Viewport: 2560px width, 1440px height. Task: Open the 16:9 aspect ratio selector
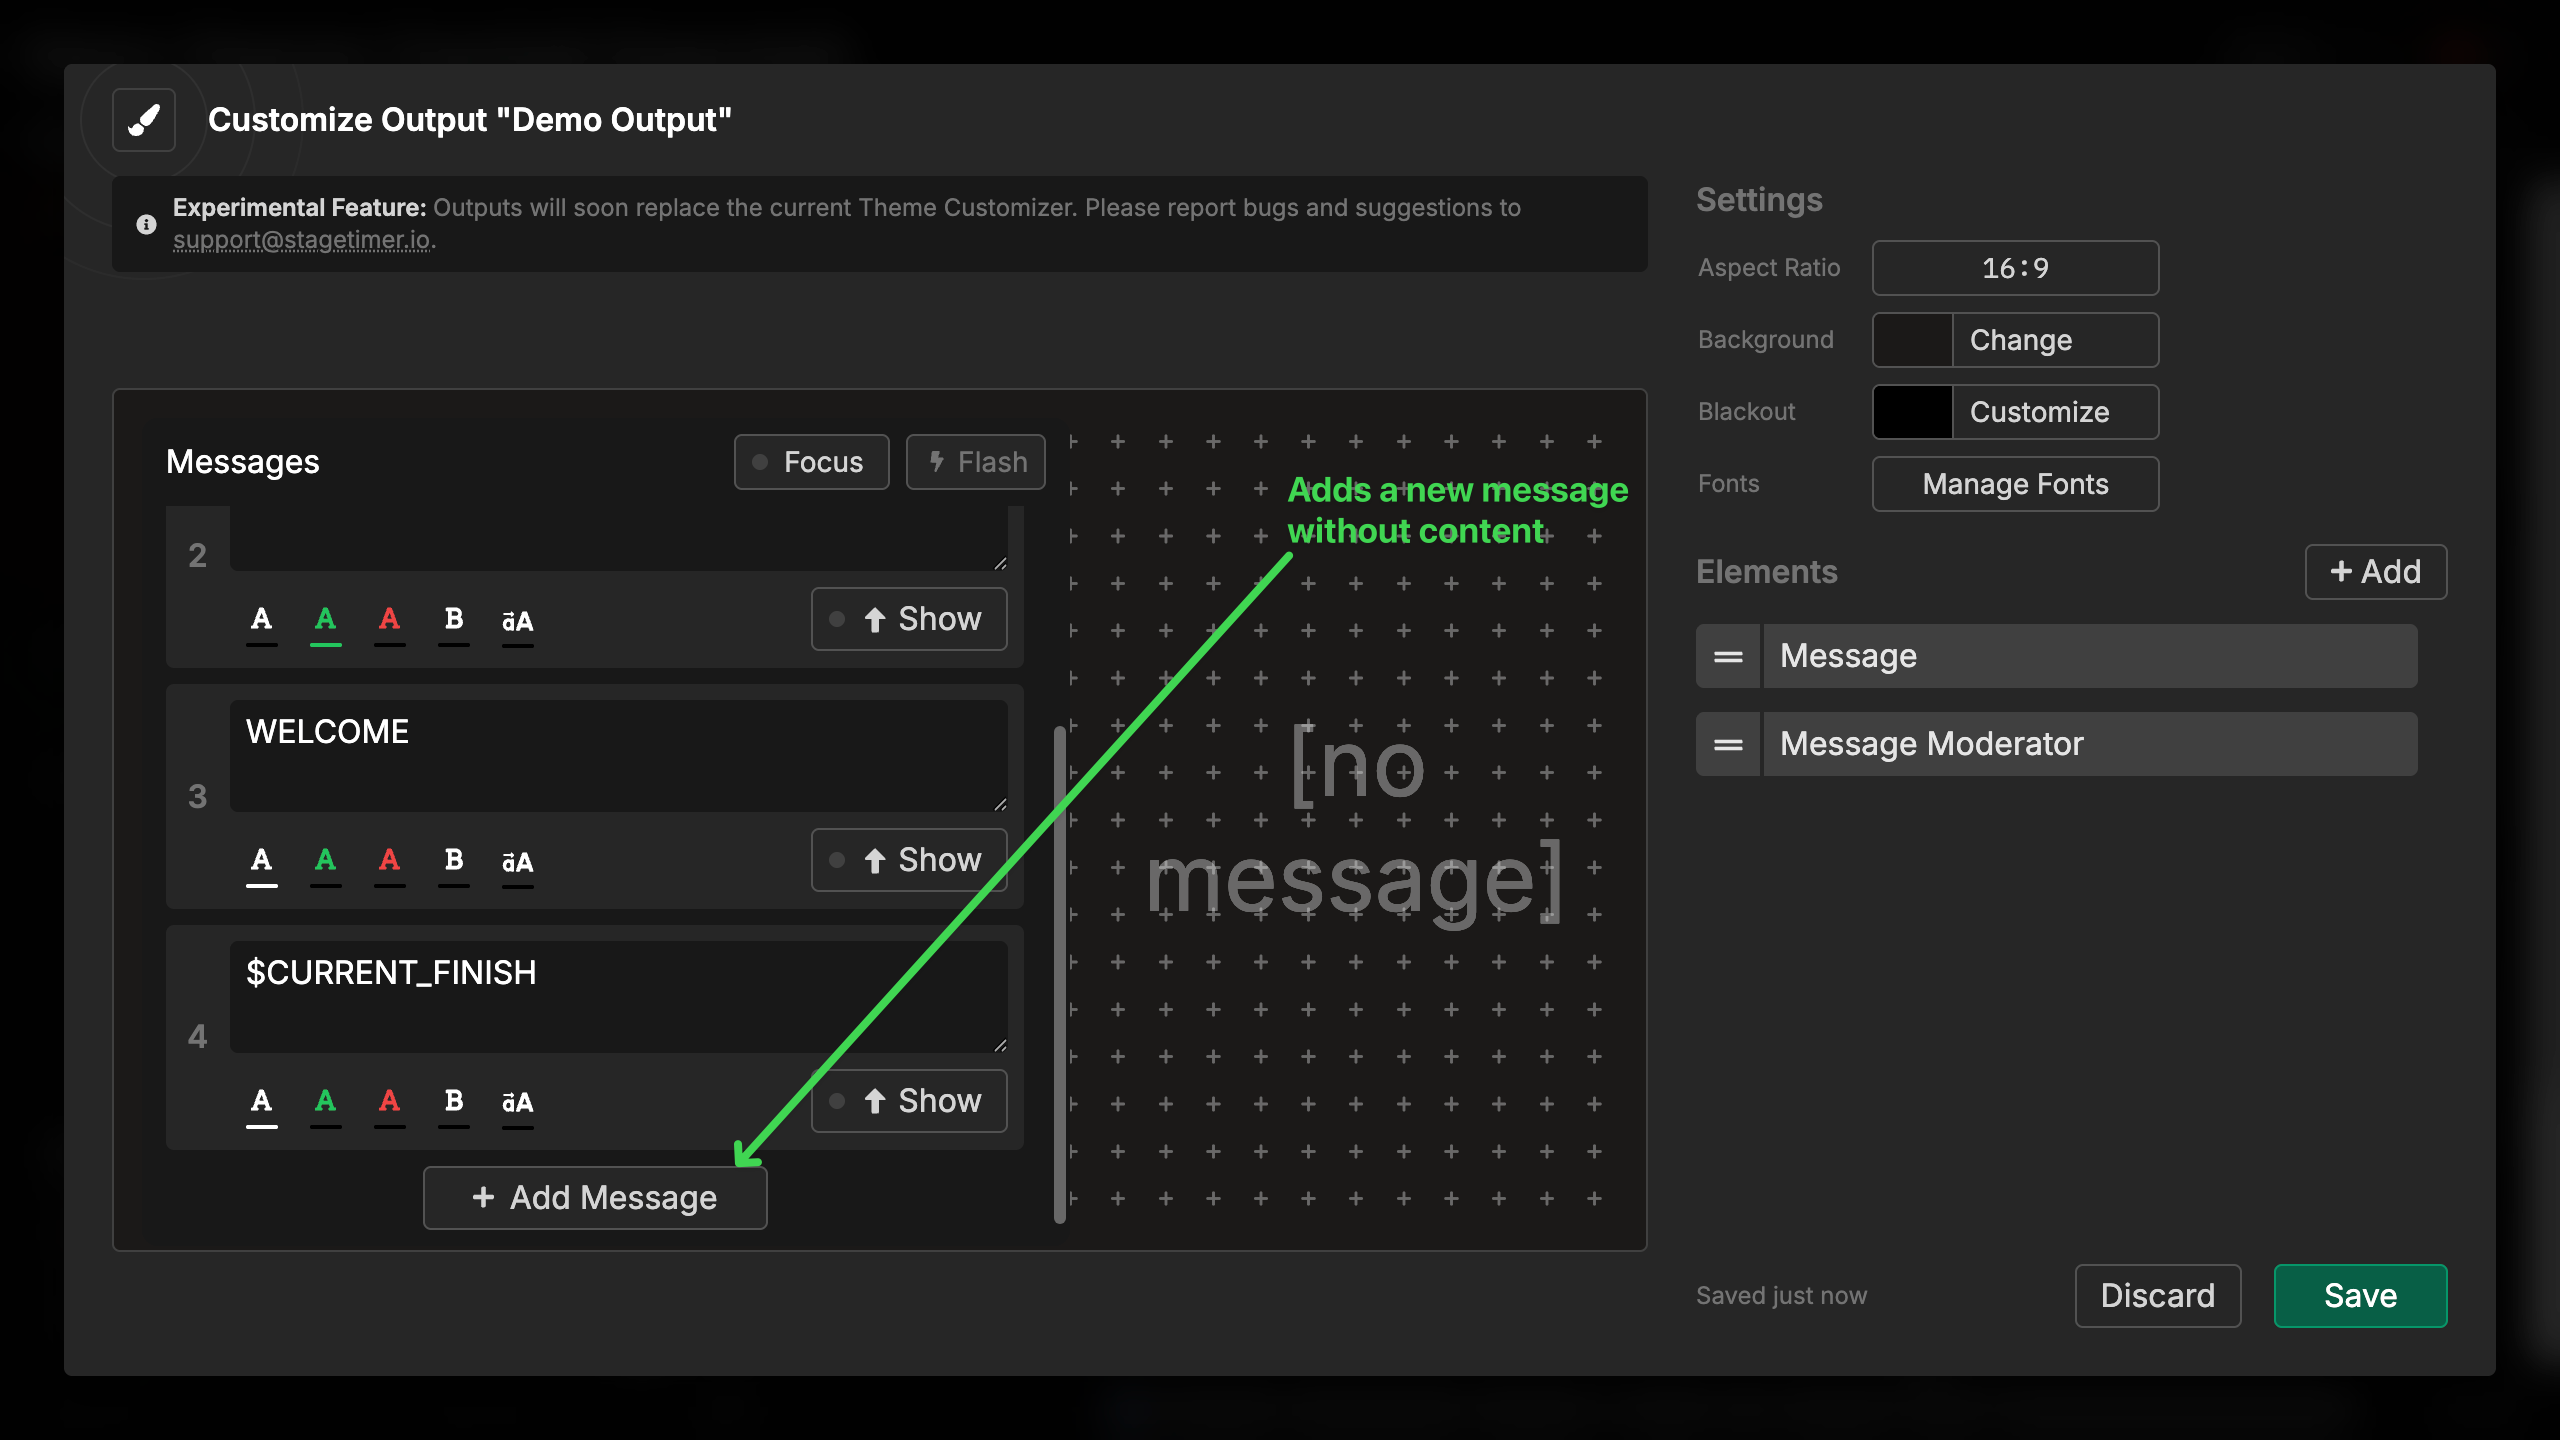coord(2014,267)
